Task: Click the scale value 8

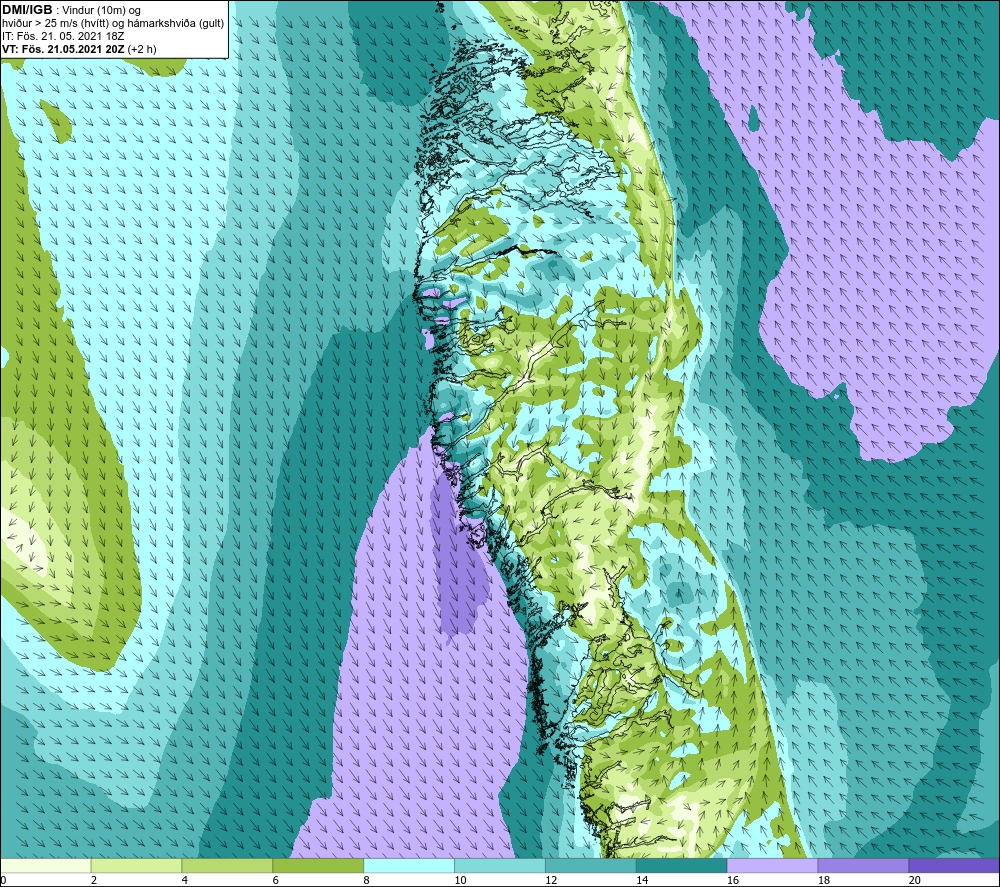Action: (366, 880)
